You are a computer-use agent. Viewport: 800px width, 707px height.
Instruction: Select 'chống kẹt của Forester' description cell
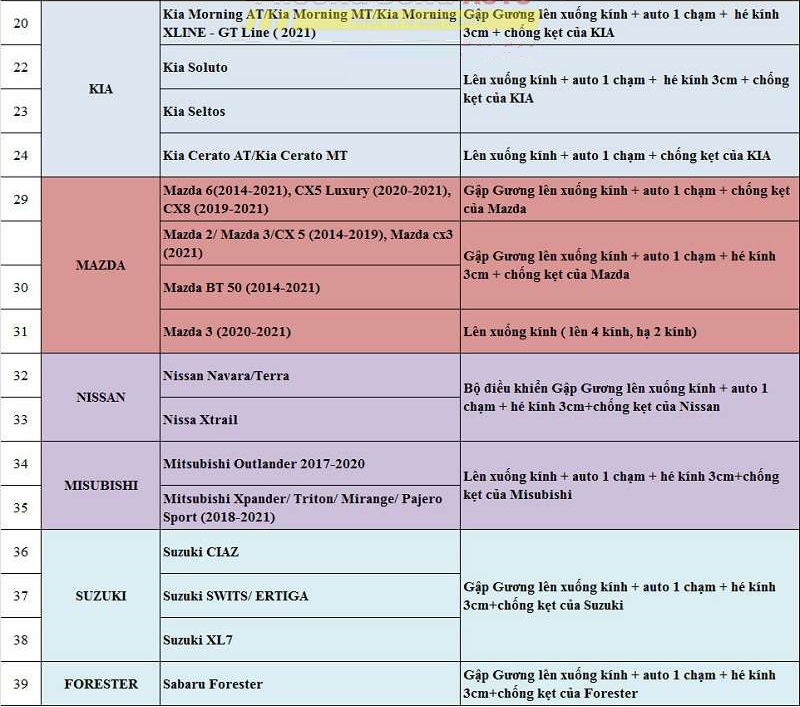coord(630,684)
